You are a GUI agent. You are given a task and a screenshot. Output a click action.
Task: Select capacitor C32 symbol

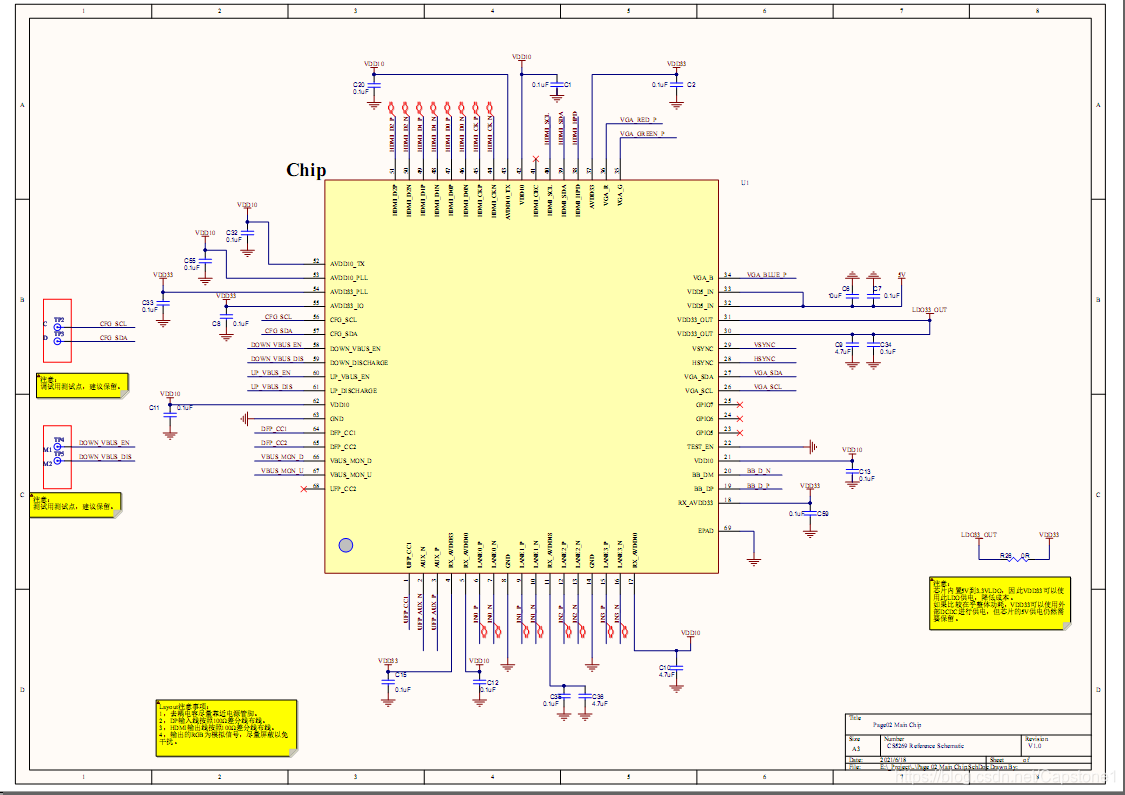click(x=248, y=234)
